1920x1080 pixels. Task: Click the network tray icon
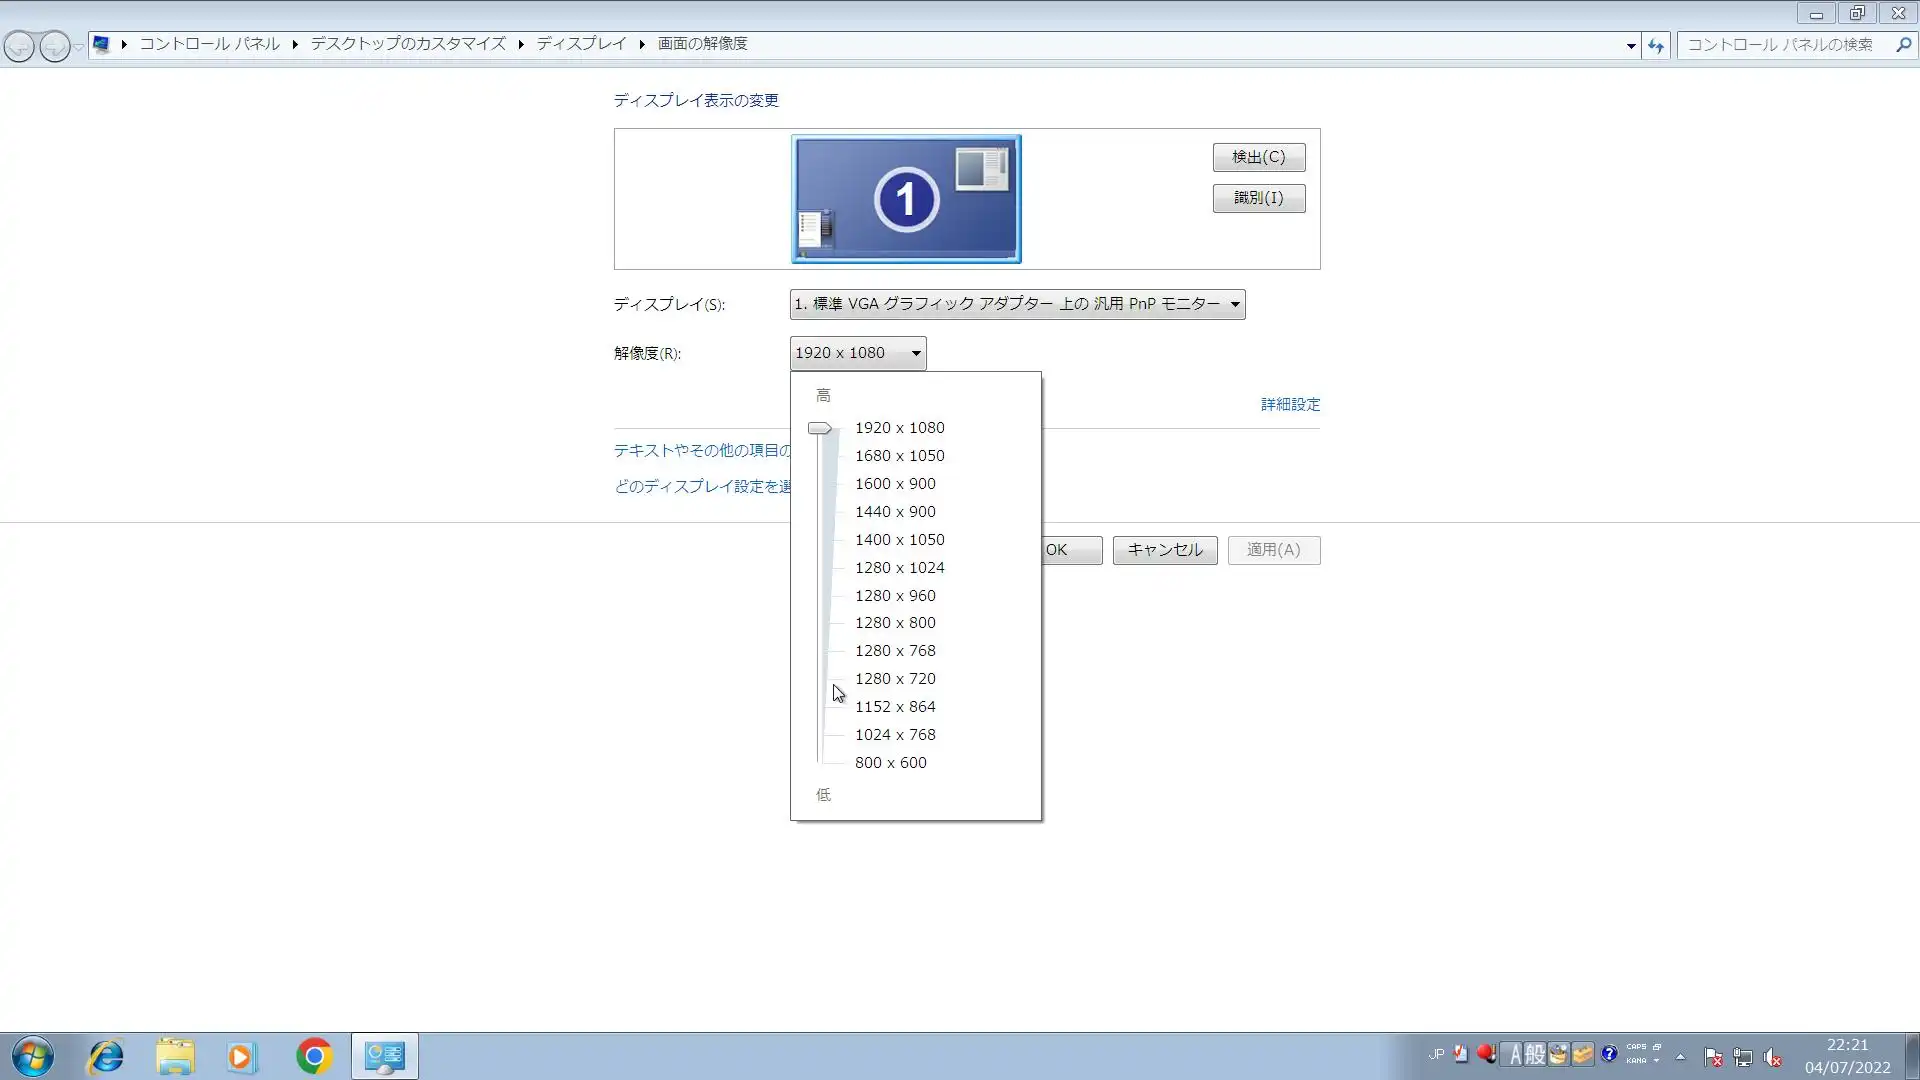pyautogui.click(x=1743, y=1057)
